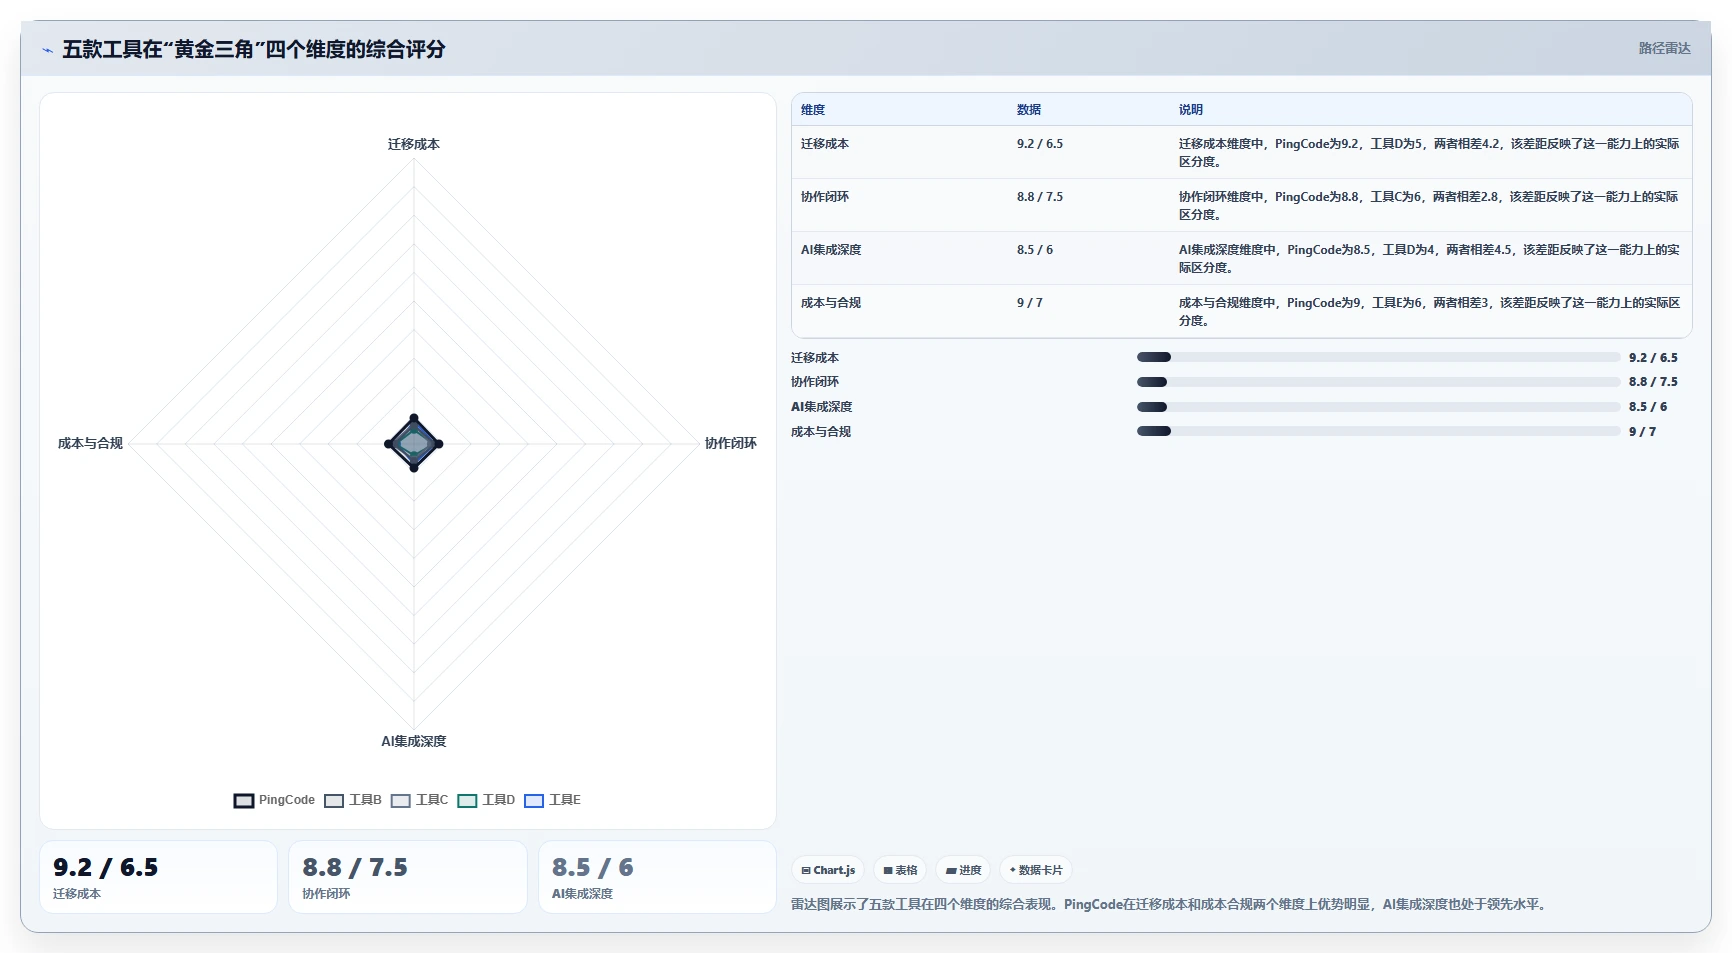Click the 协作闭环 axis label on the radar
Screen dimensions: 1732x953
[x=731, y=443]
